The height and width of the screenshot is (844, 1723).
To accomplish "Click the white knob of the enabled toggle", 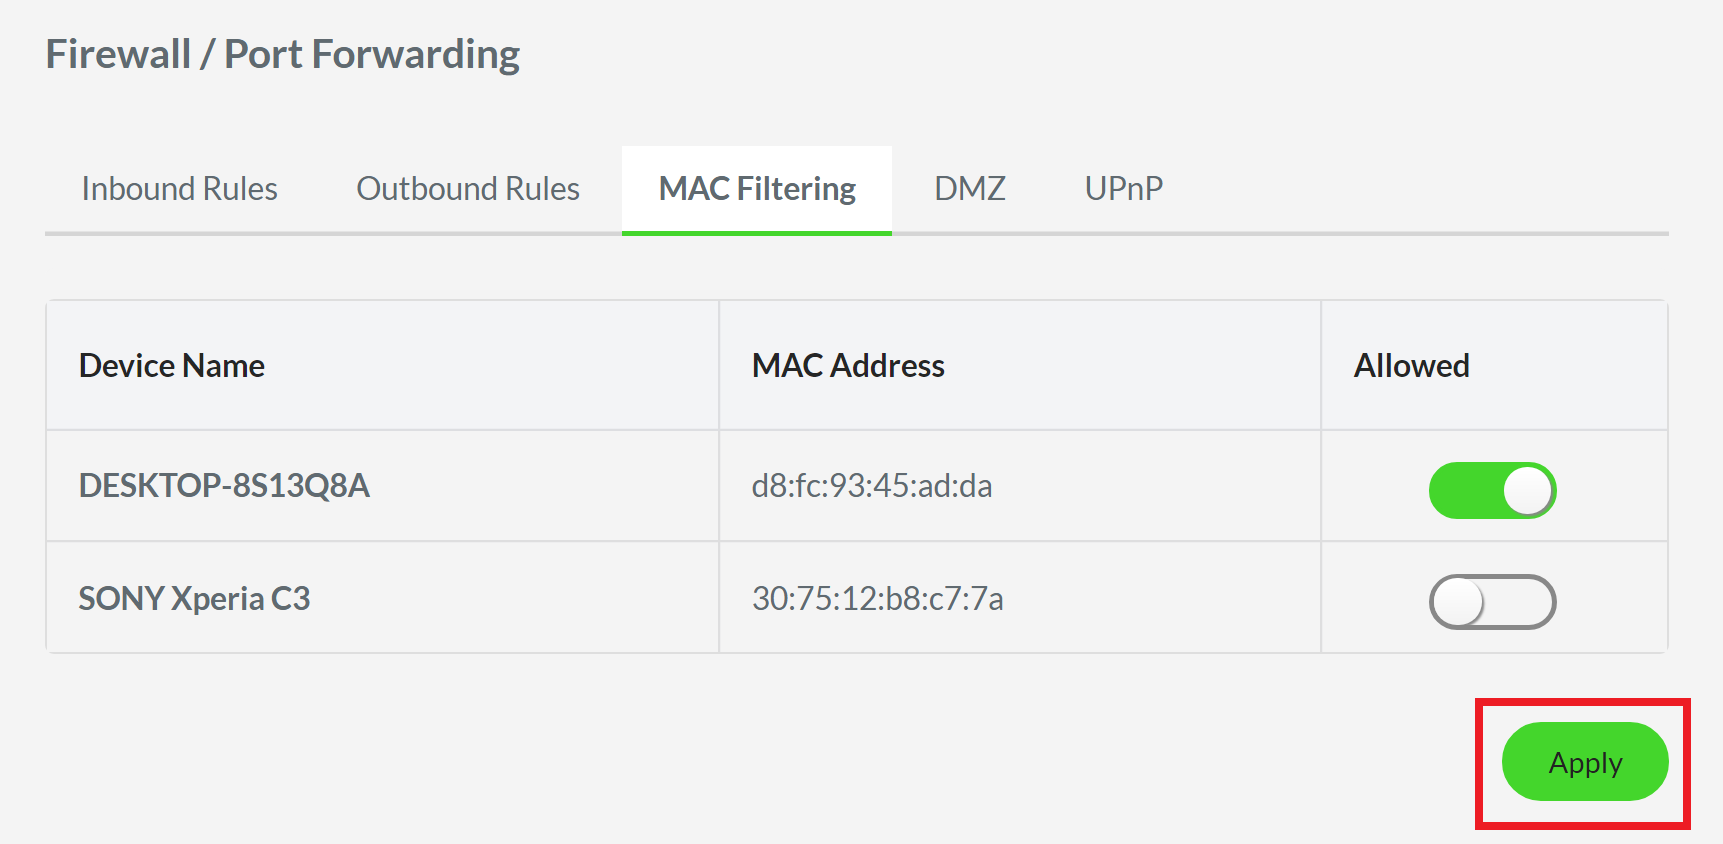I will click(x=1527, y=491).
